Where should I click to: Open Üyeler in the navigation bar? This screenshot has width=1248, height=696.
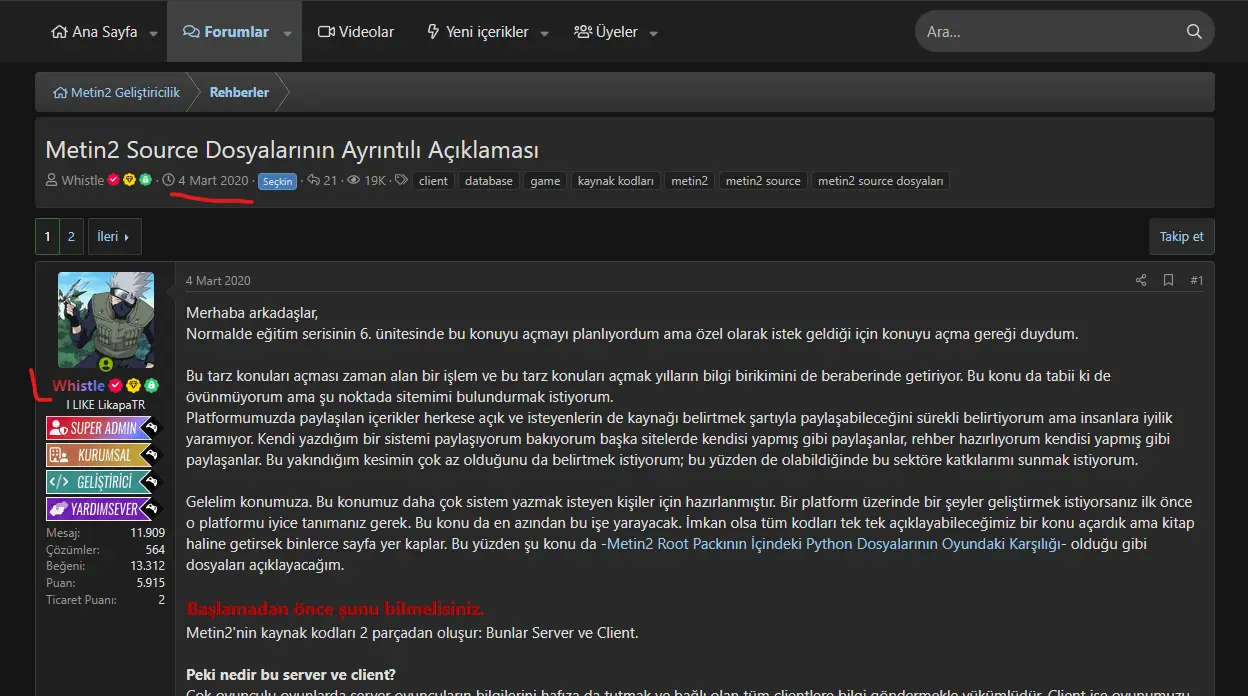click(x=606, y=32)
